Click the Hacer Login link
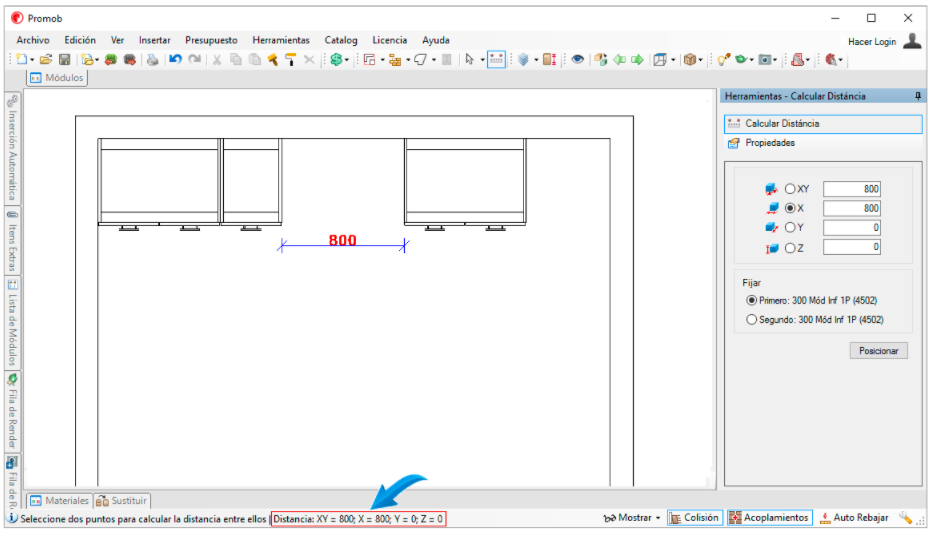The image size is (933, 536). pos(872,42)
